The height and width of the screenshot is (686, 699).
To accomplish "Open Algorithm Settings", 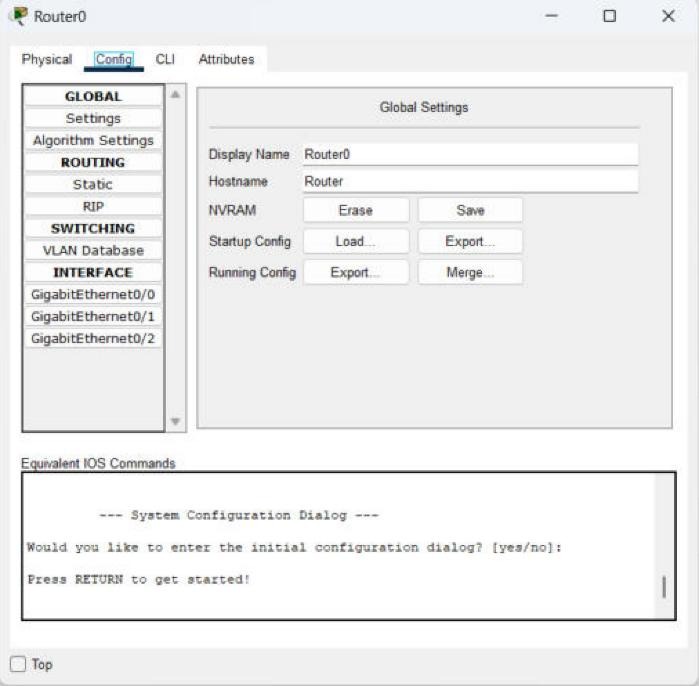I will click(93, 140).
